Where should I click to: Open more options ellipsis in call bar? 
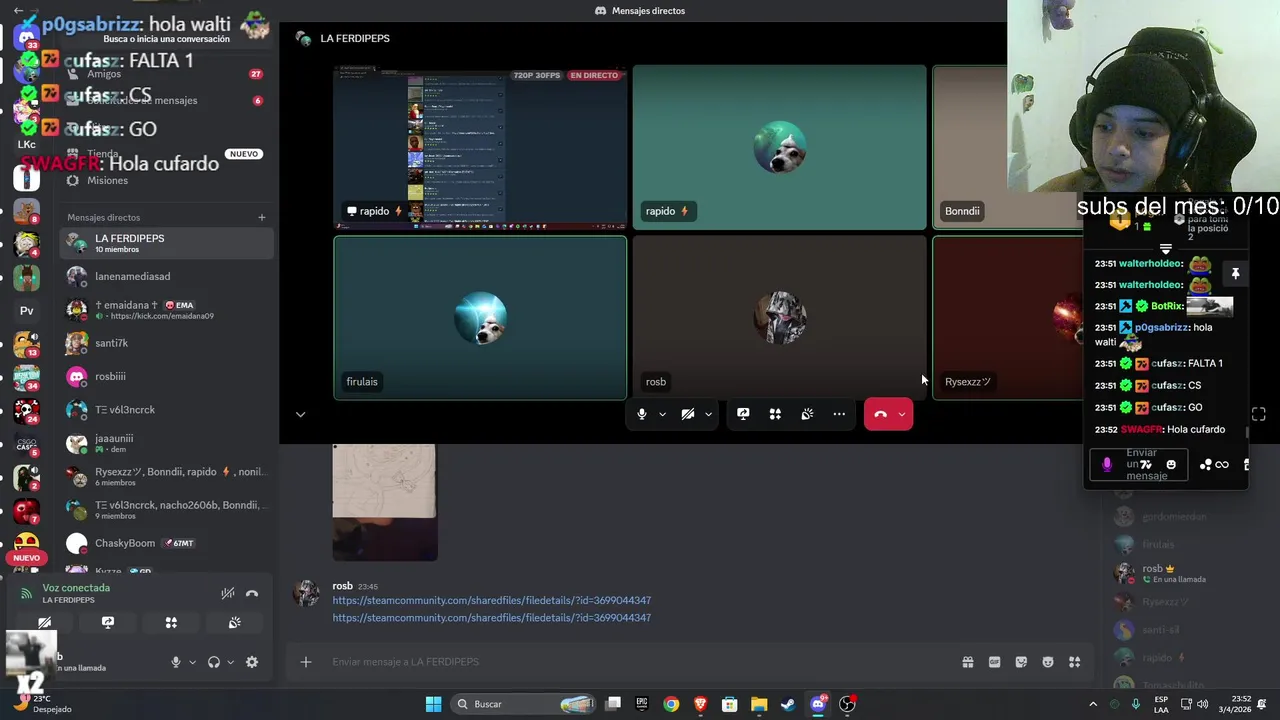pos(839,414)
